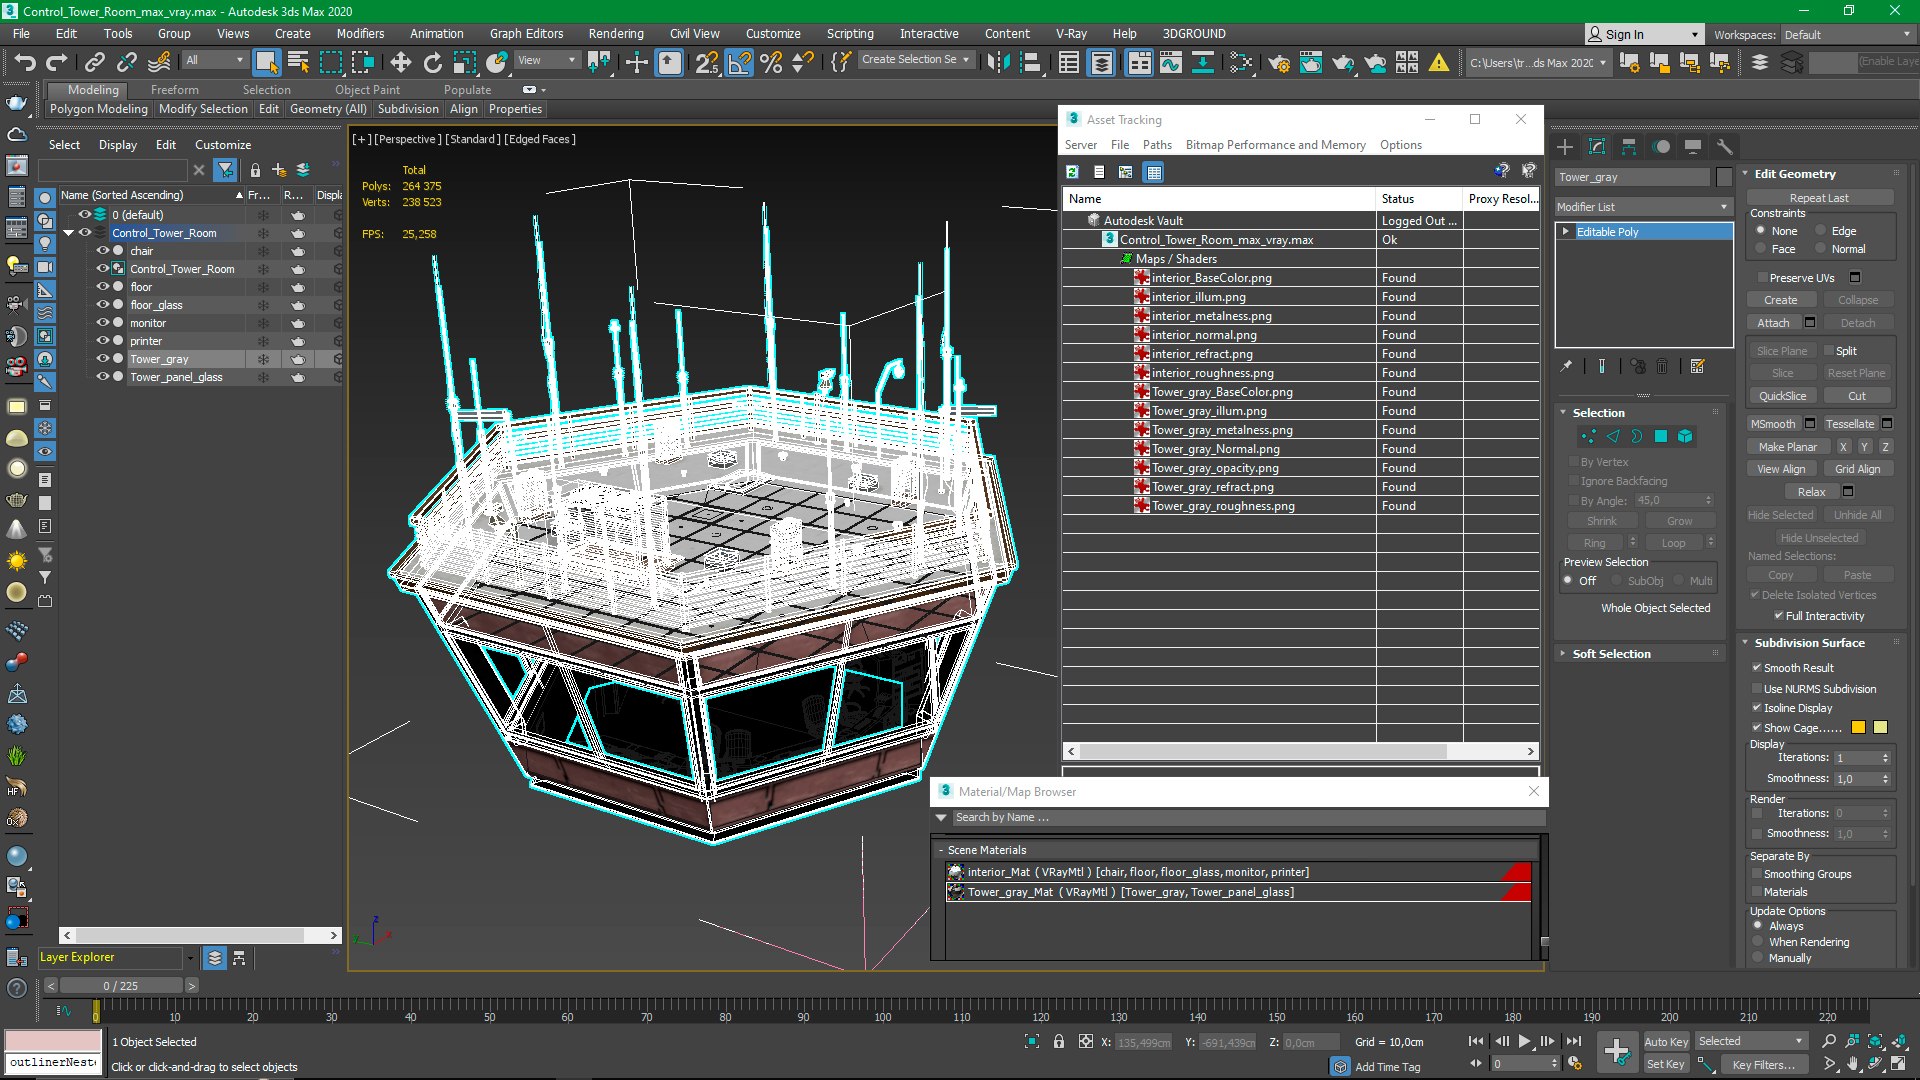Open Bitmap Performance and Memory menu
Viewport: 1920px width, 1080px height.
pos(1275,145)
